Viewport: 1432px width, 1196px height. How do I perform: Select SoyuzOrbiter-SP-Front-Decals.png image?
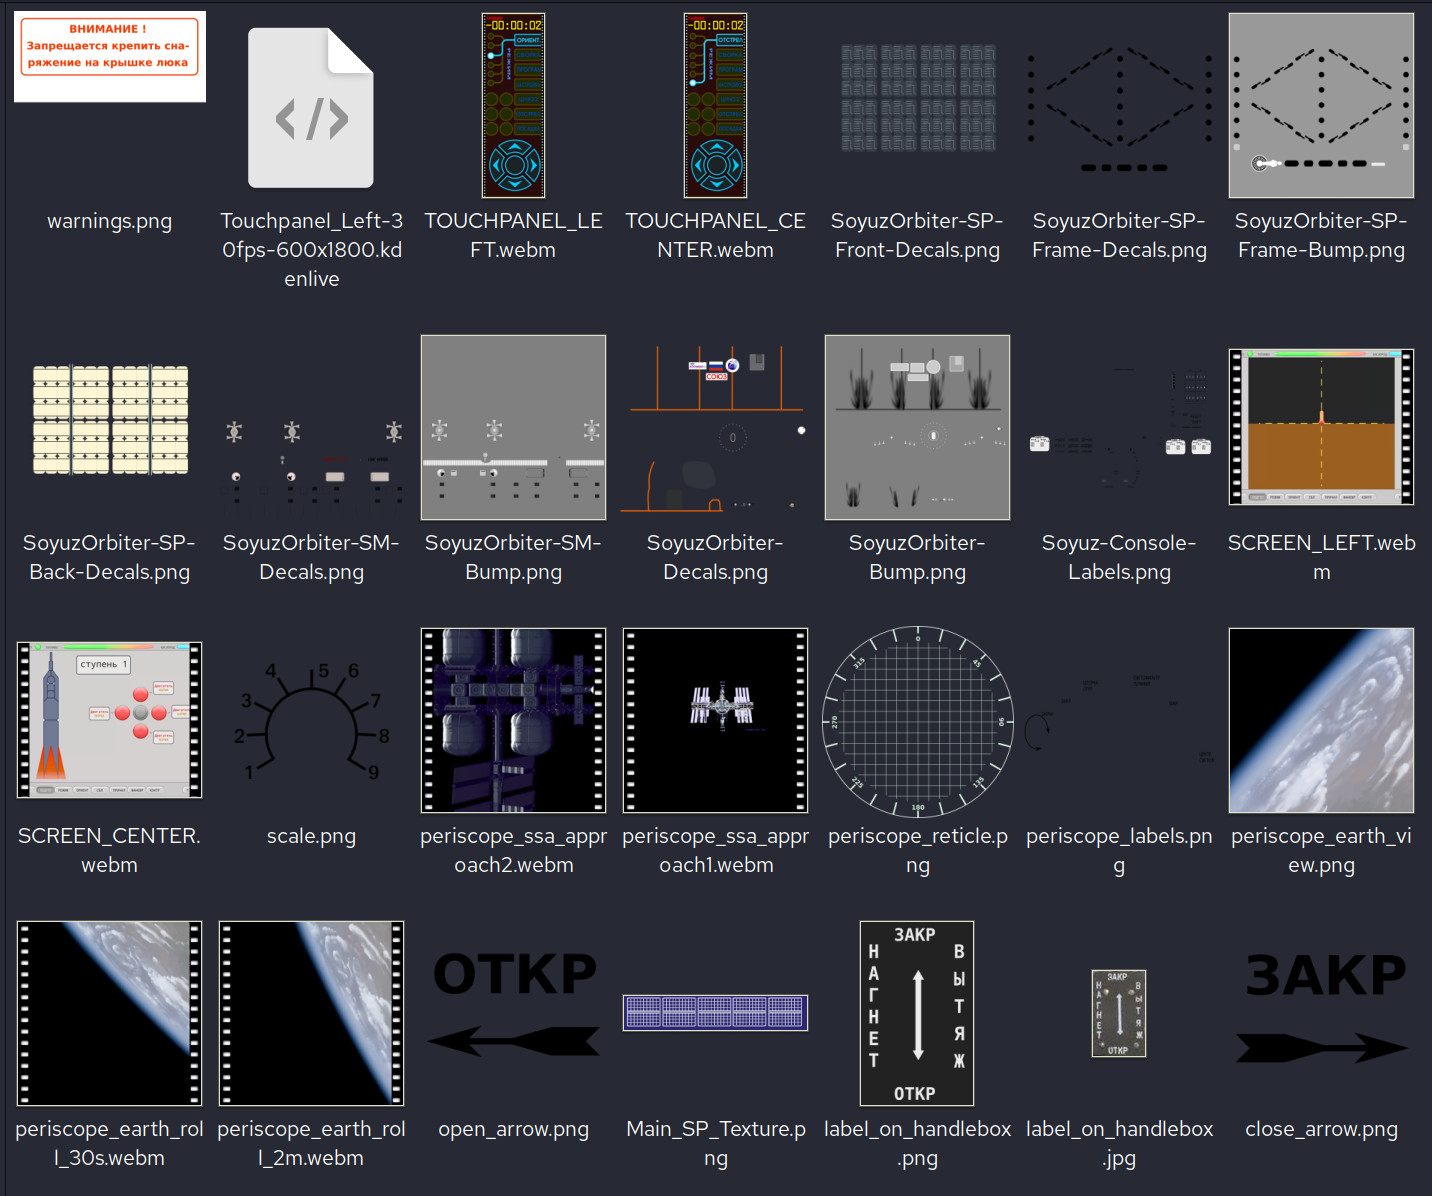point(917,98)
